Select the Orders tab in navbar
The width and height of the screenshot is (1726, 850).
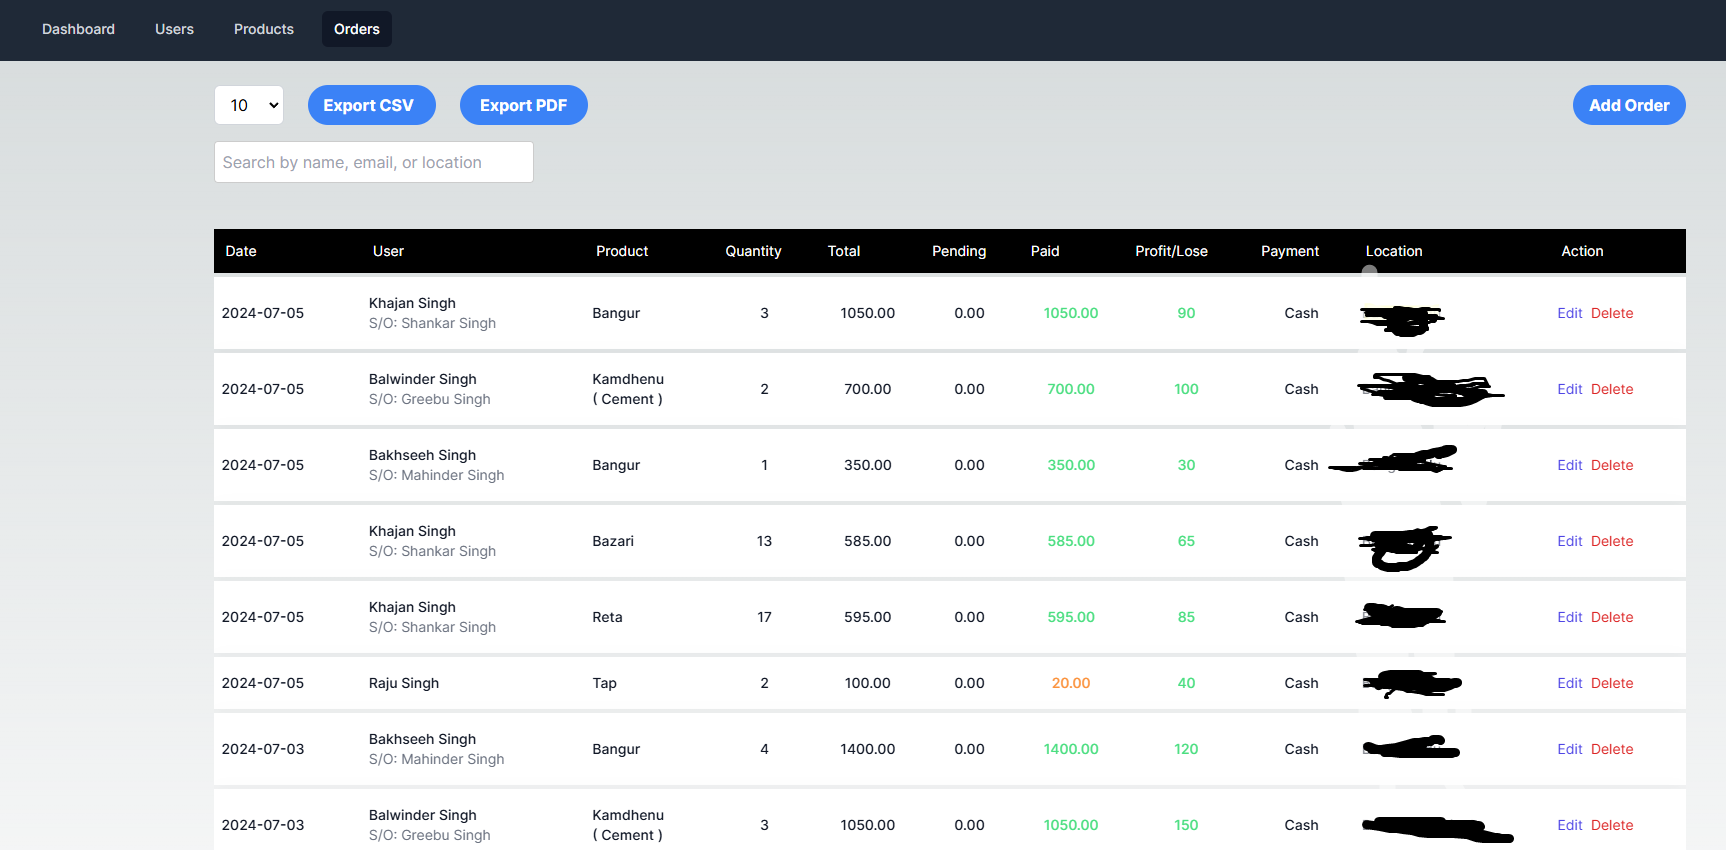pyautogui.click(x=357, y=29)
